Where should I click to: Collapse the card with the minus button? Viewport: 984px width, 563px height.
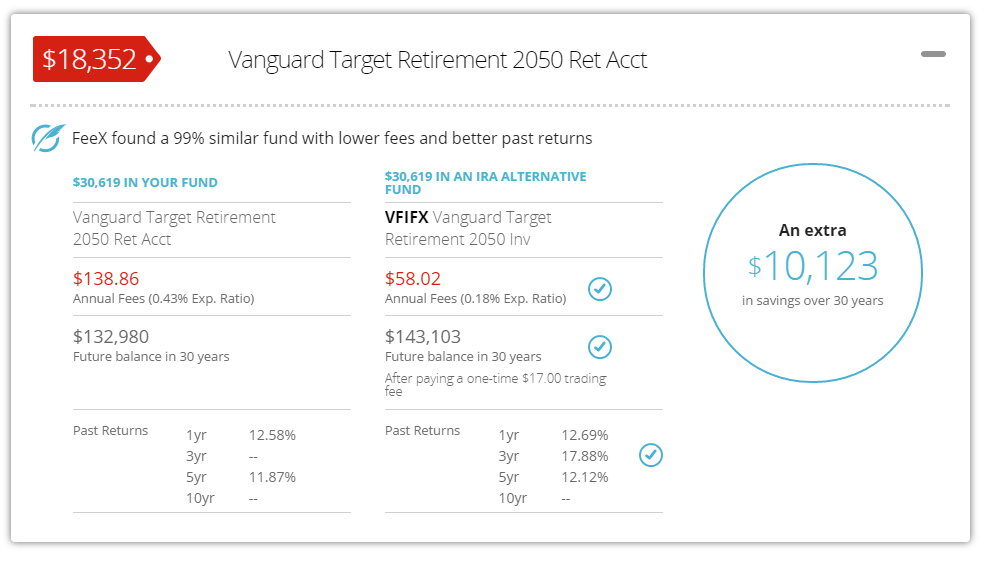(933, 54)
